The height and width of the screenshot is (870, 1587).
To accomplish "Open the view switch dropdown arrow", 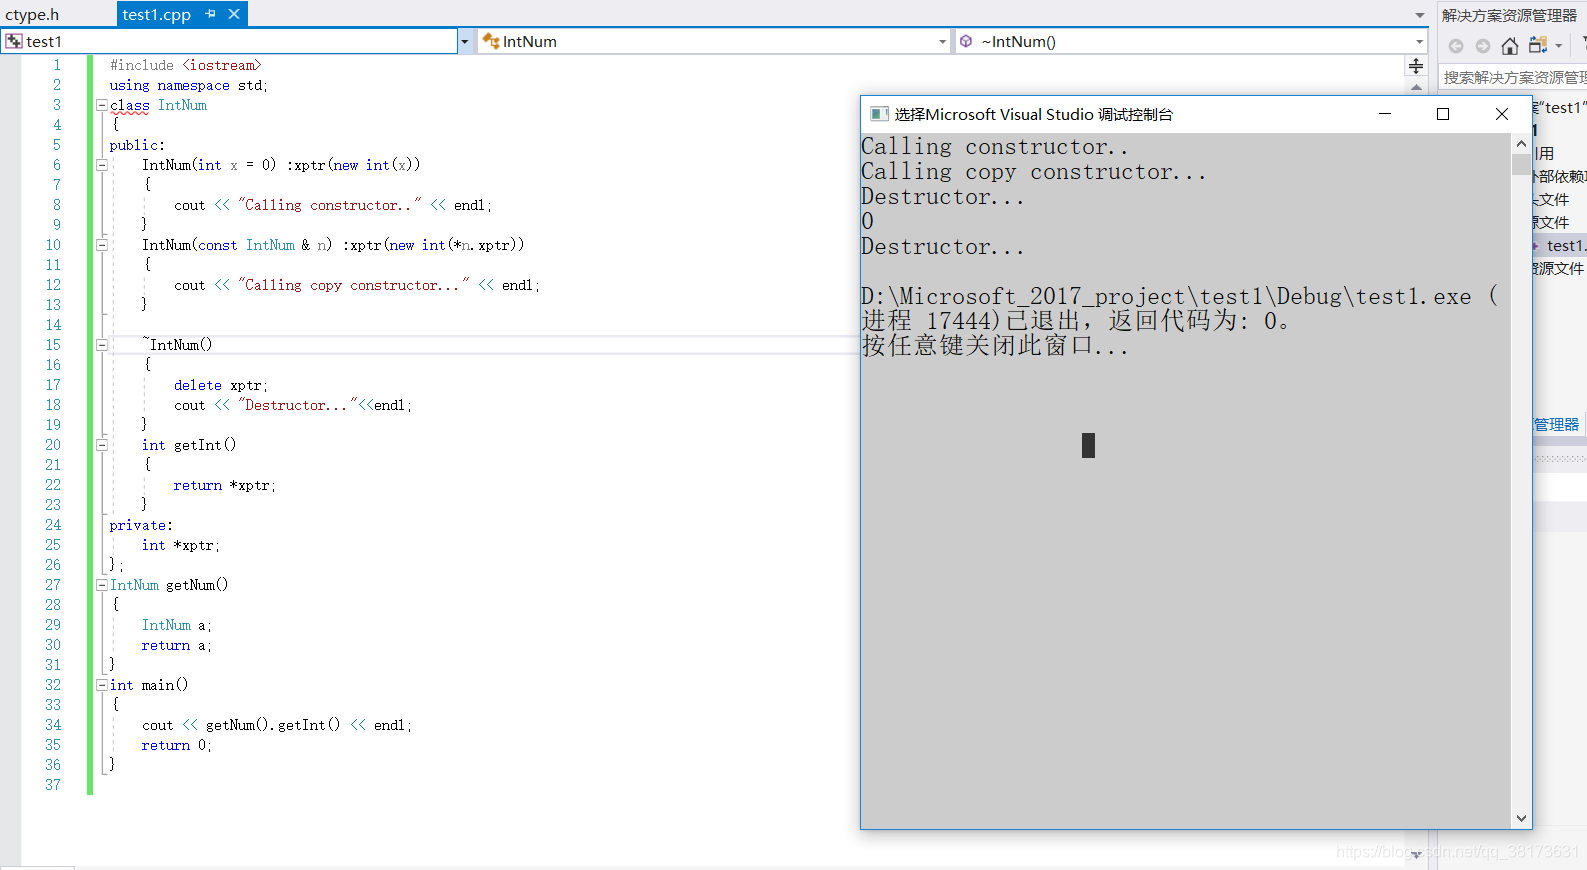I will pyautogui.click(x=1558, y=46).
